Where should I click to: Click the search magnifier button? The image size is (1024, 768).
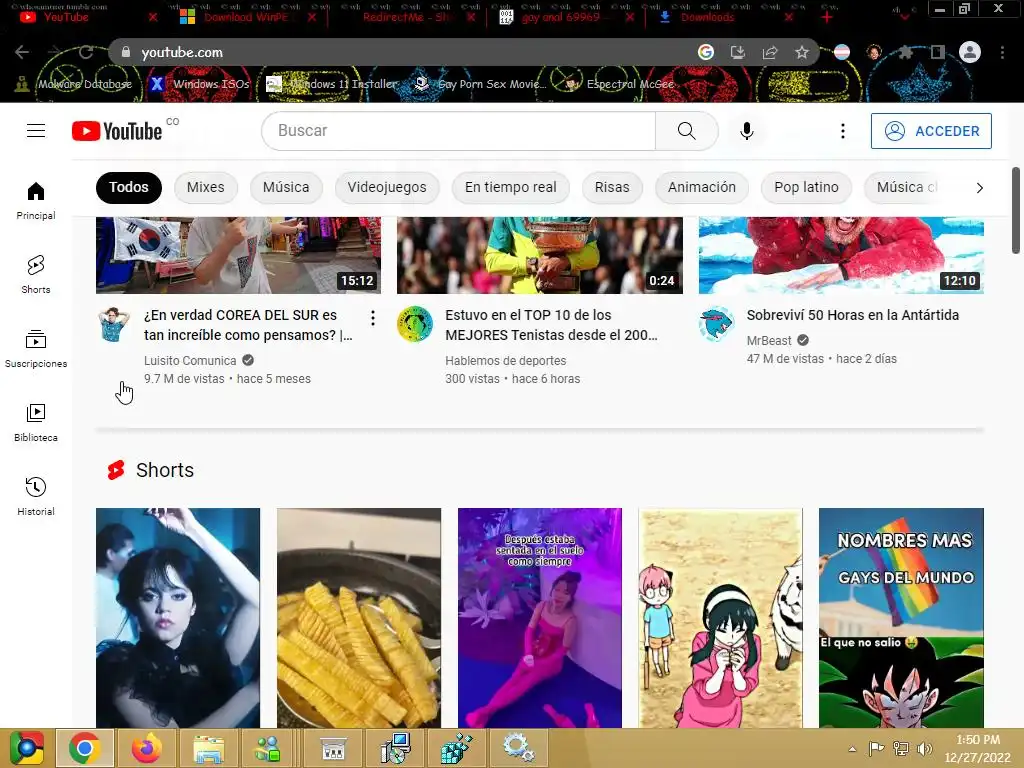pyautogui.click(x=686, y=131)
